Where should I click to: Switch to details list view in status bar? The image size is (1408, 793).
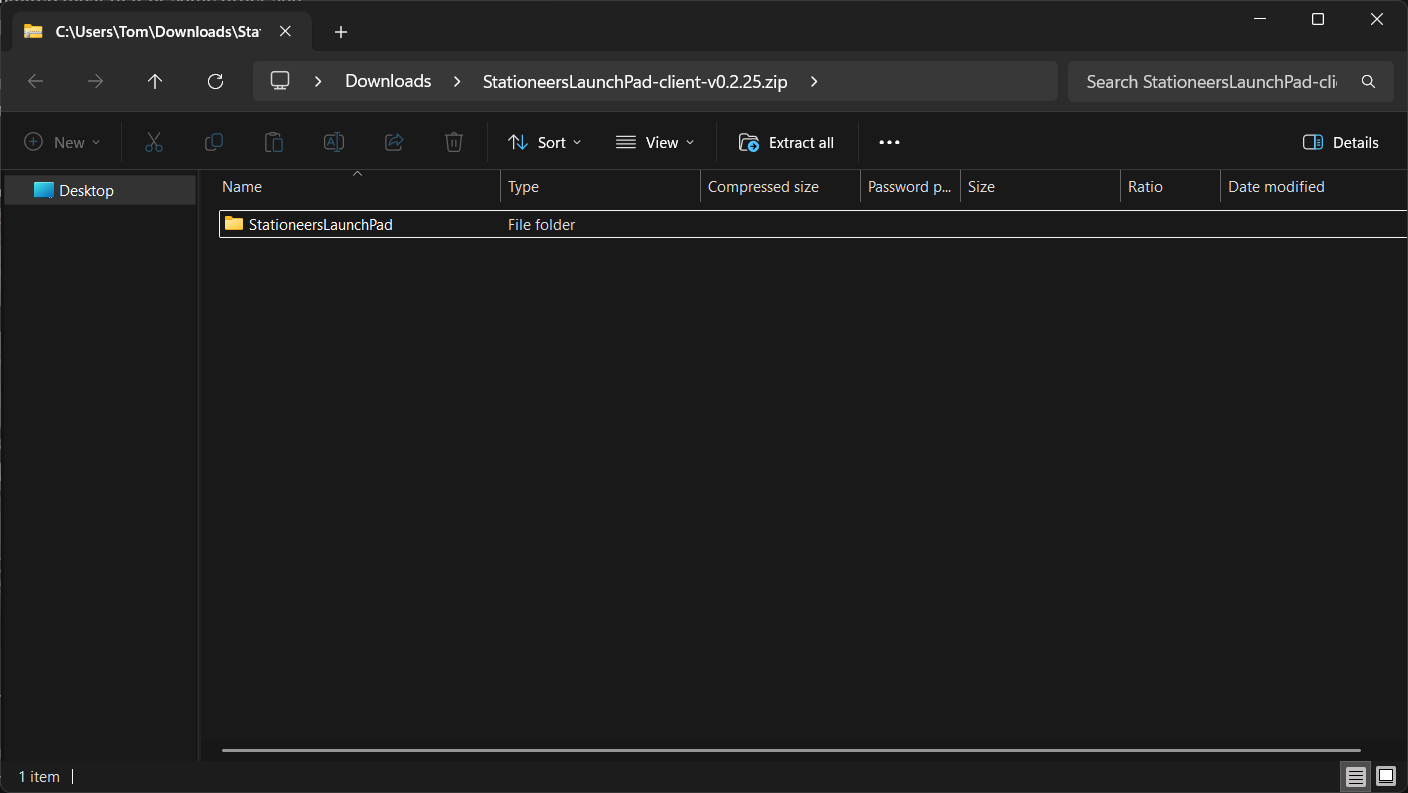click(x=1355, y=776)
